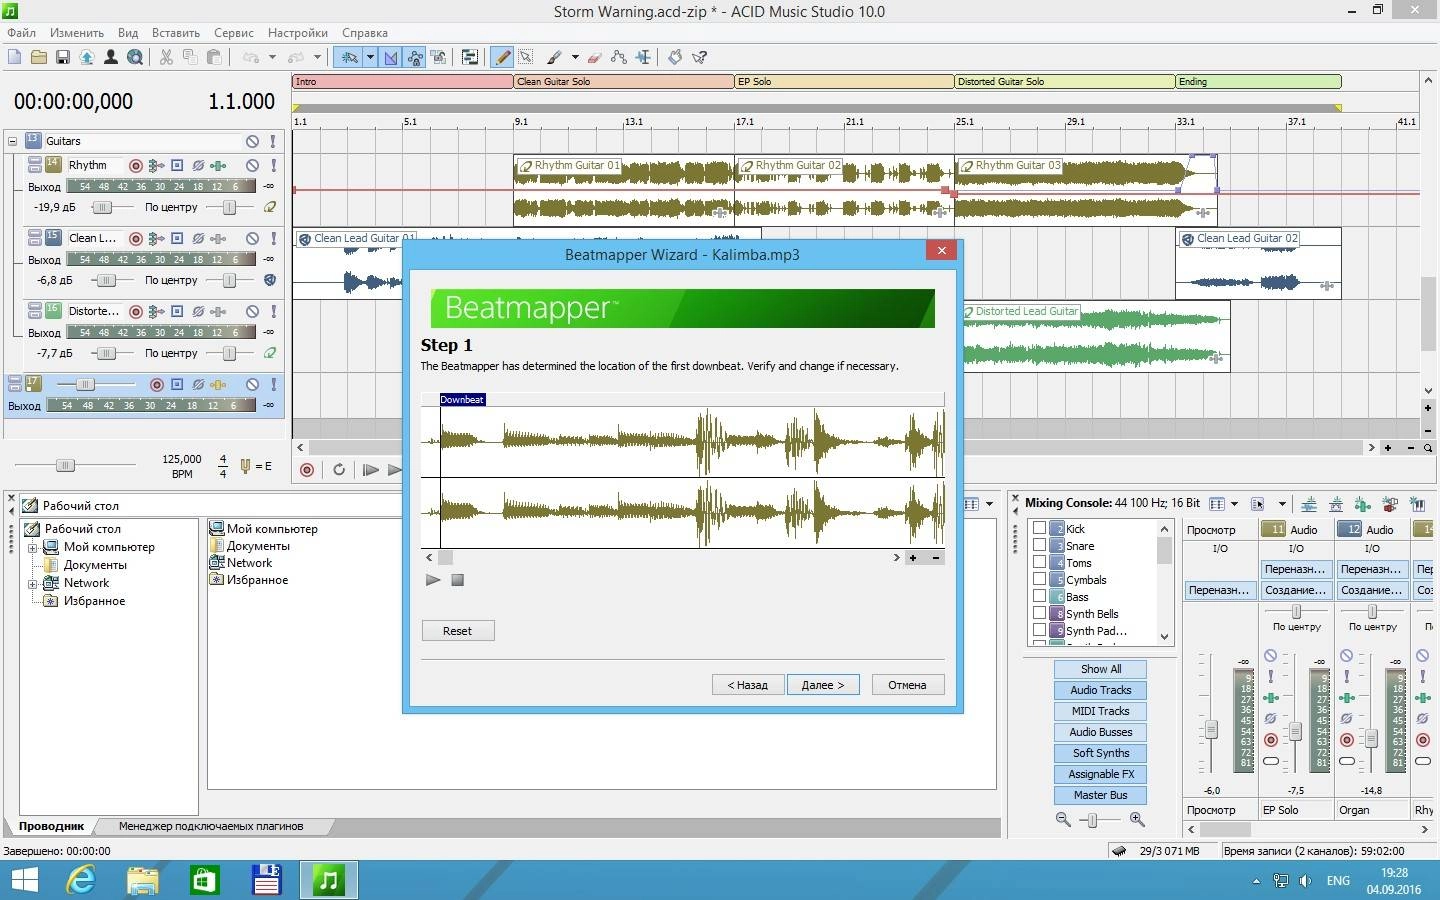Viewport: 1440px width, 900px height.
Task: Check the Toms track checkbox
Action: tap(1039, 562)
